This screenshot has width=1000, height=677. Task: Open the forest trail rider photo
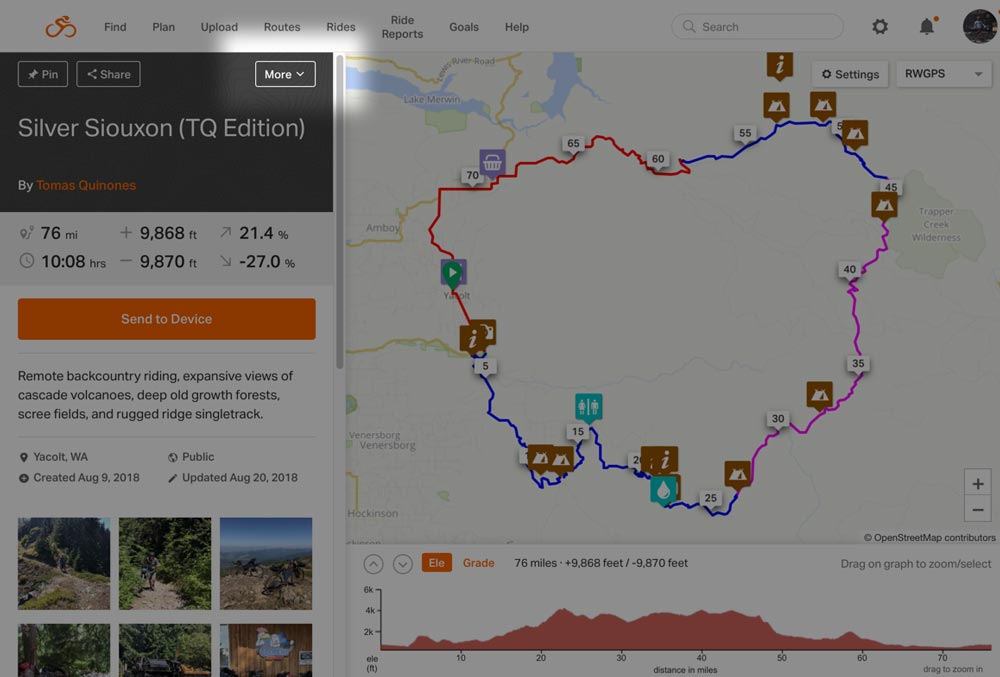pos(165,564)
